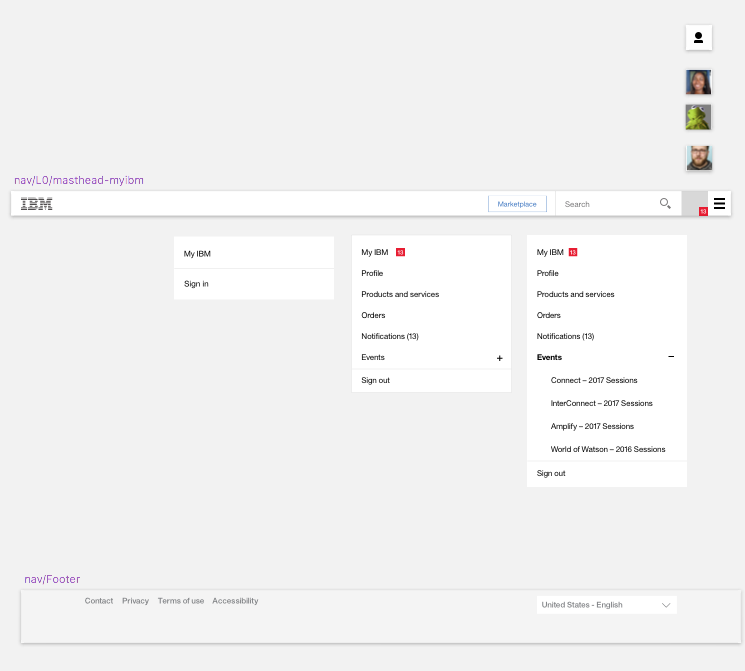This screenshot has height=671, width=745.
Task: Click the nav/L0/masthead-myibm label
Action: tap(79, 180)
